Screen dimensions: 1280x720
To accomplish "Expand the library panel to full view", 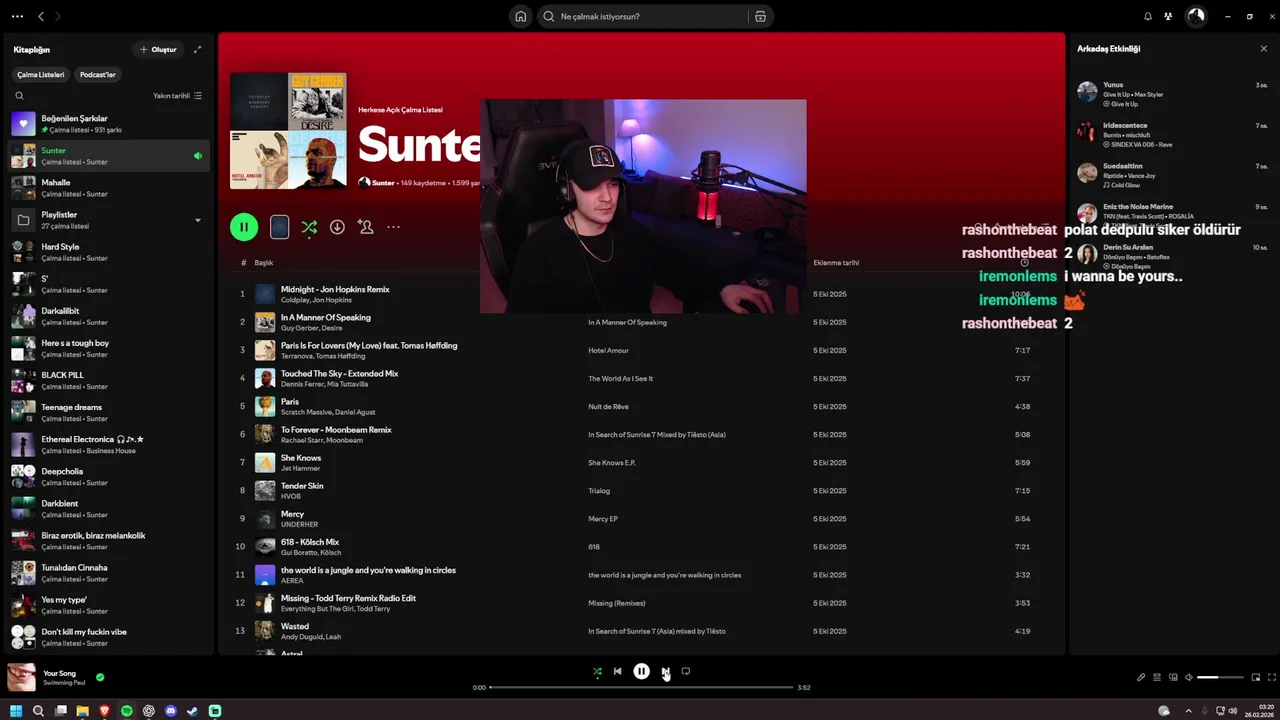I will tap(197, 49).
